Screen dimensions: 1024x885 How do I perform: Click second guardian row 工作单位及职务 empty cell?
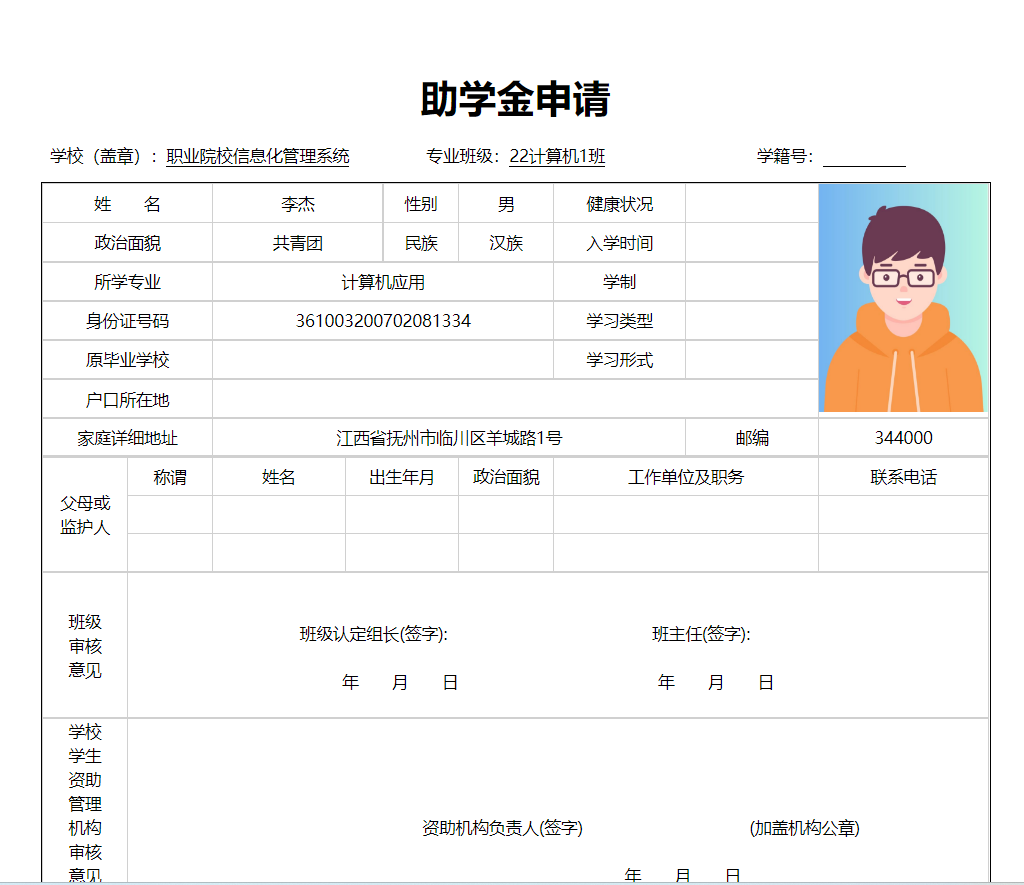686,553
